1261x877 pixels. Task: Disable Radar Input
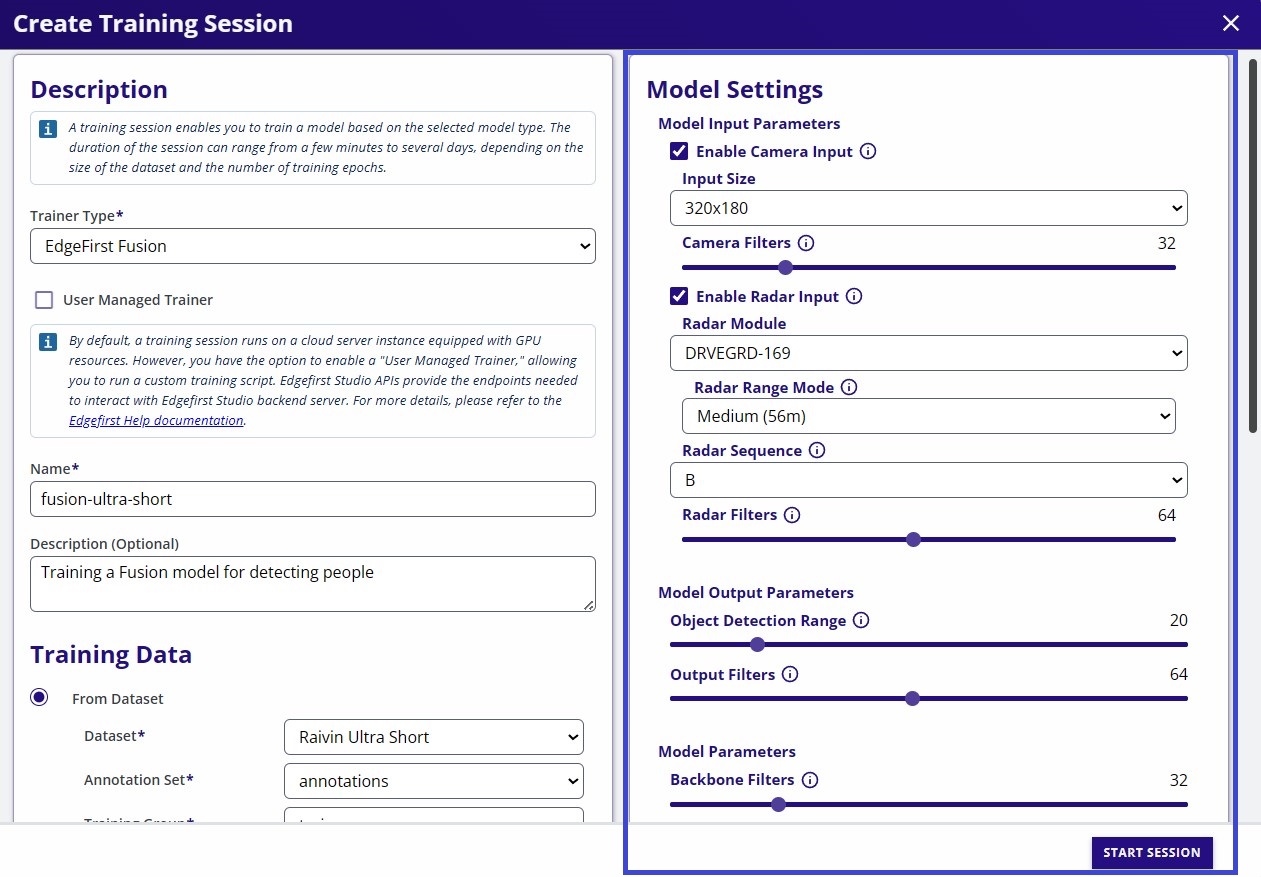click(678, 295)
